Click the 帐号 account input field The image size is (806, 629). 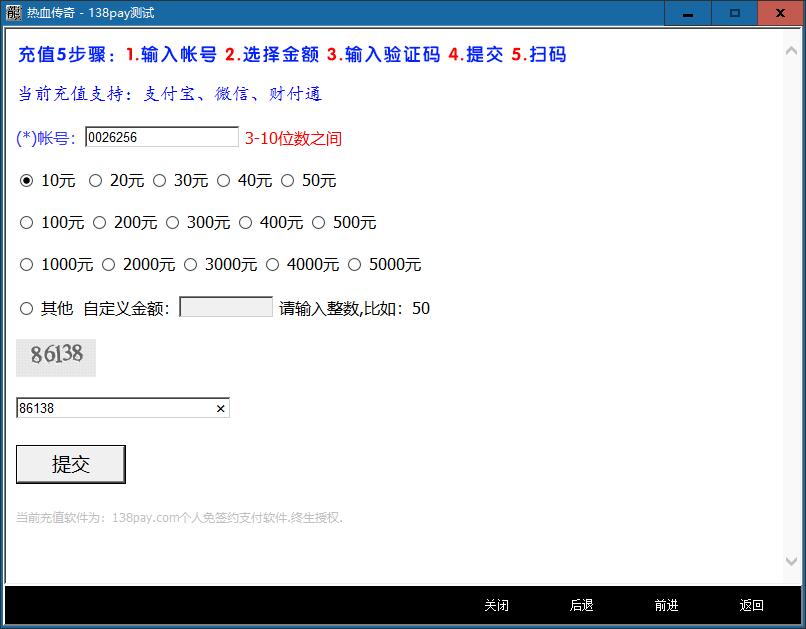tap(162, 137)
